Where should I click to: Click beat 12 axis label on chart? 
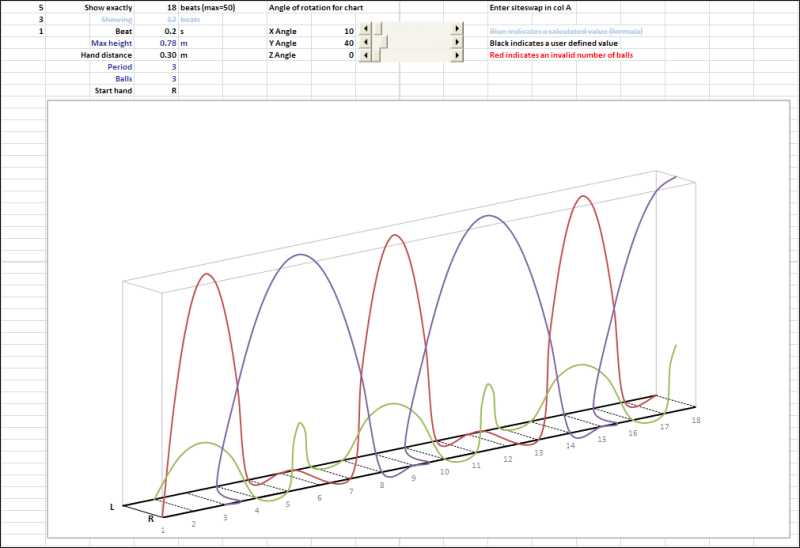point(508,459)
